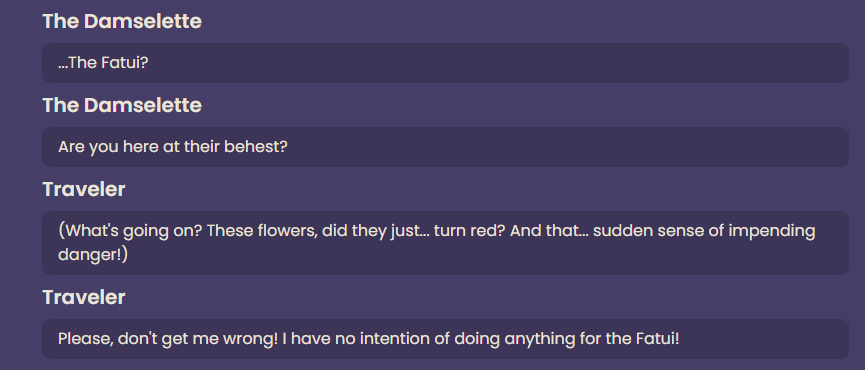Select the "Please, don't get me wrong!" dialogue box
This screenshot has height=370, width=865.
tap(445, 339)
